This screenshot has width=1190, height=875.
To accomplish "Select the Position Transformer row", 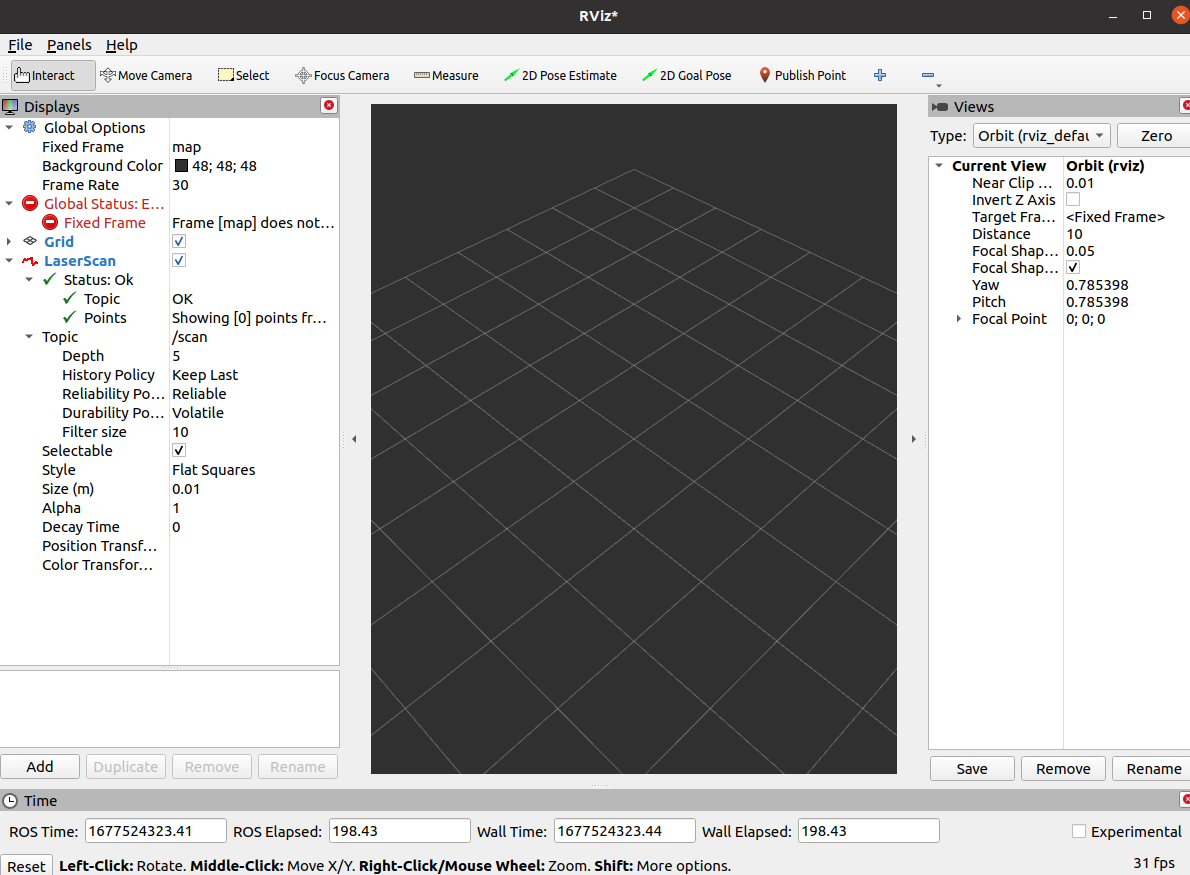I will point(169,546).
